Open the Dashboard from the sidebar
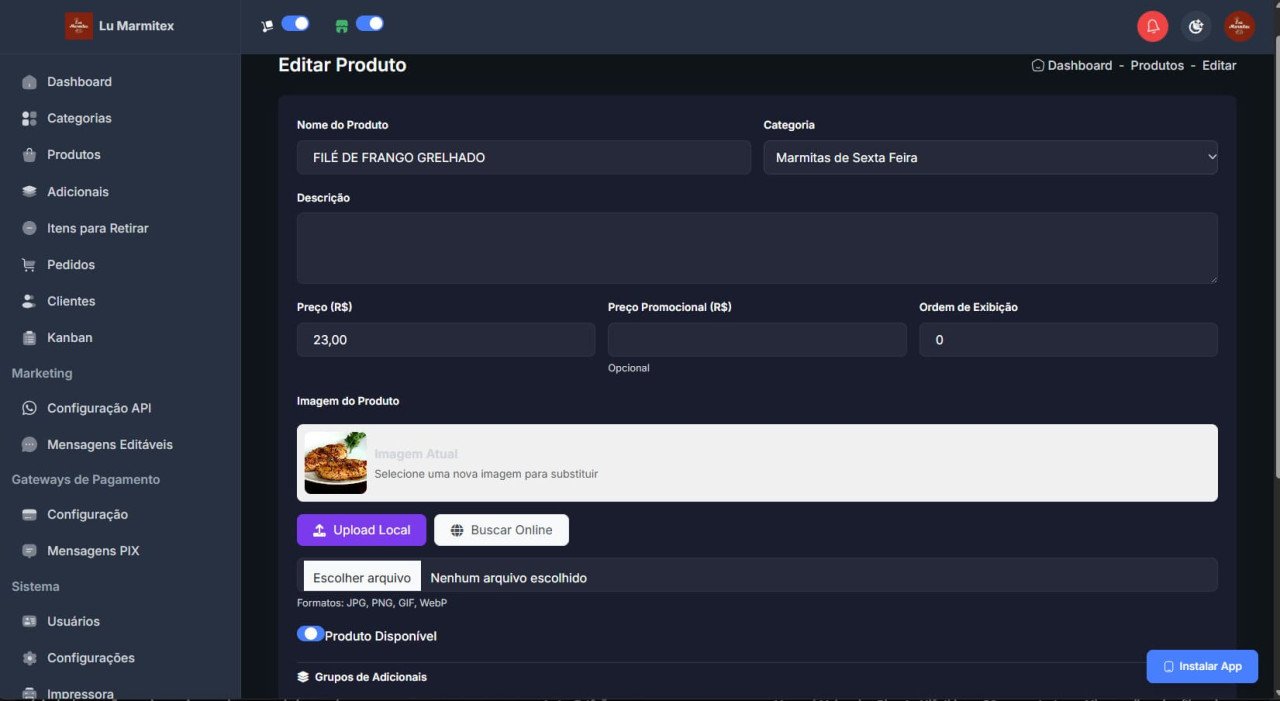1280x701 pixels. tap(79, 81)
